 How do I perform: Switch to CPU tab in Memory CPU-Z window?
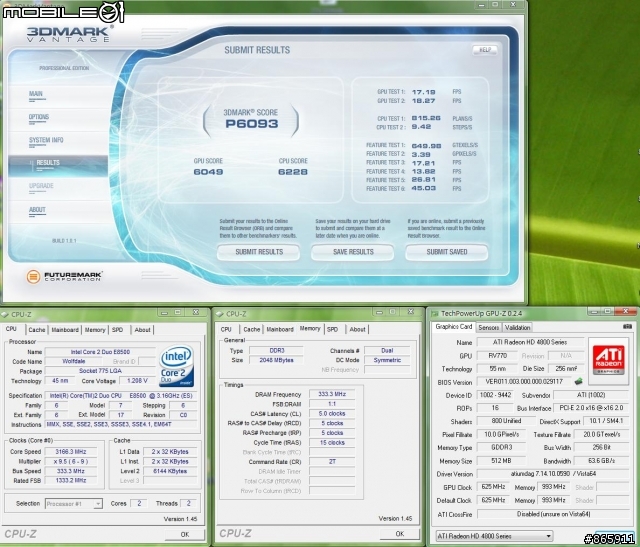click(x=226, y=329)
